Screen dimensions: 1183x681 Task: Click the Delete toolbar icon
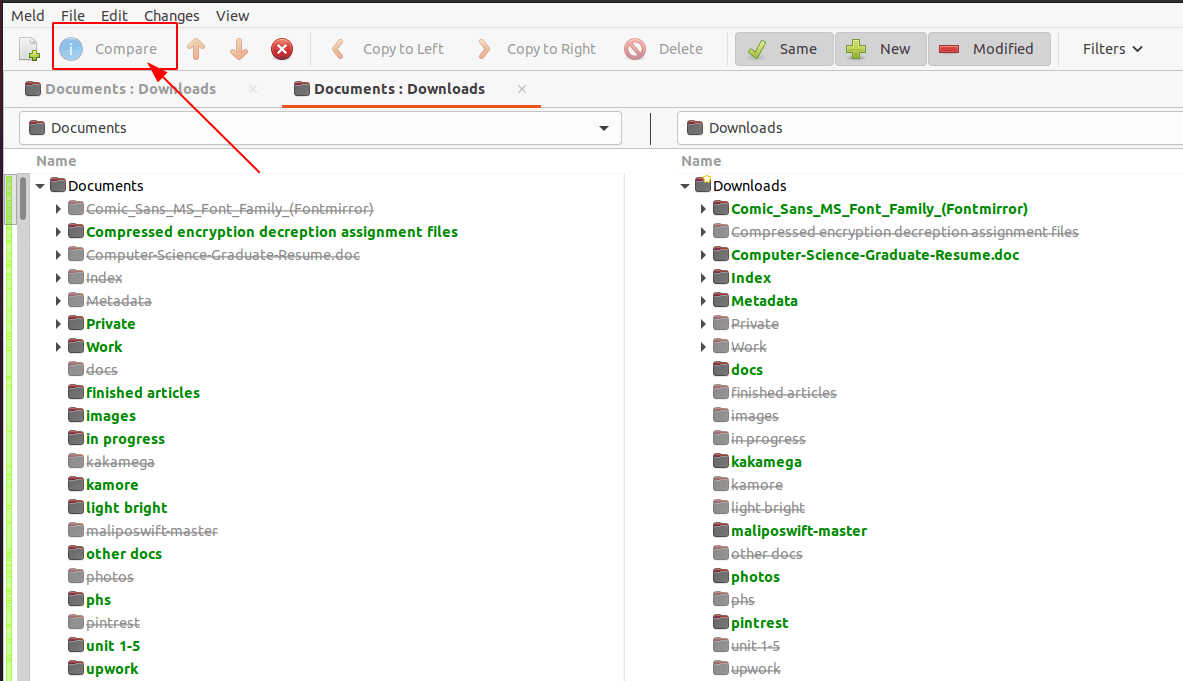(x=635, y=49)
